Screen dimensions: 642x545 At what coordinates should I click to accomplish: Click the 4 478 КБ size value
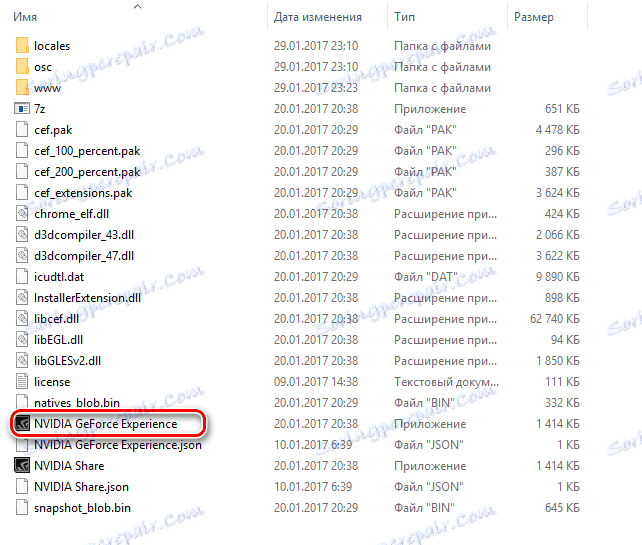pyautogui.click(x=558, y=130)
